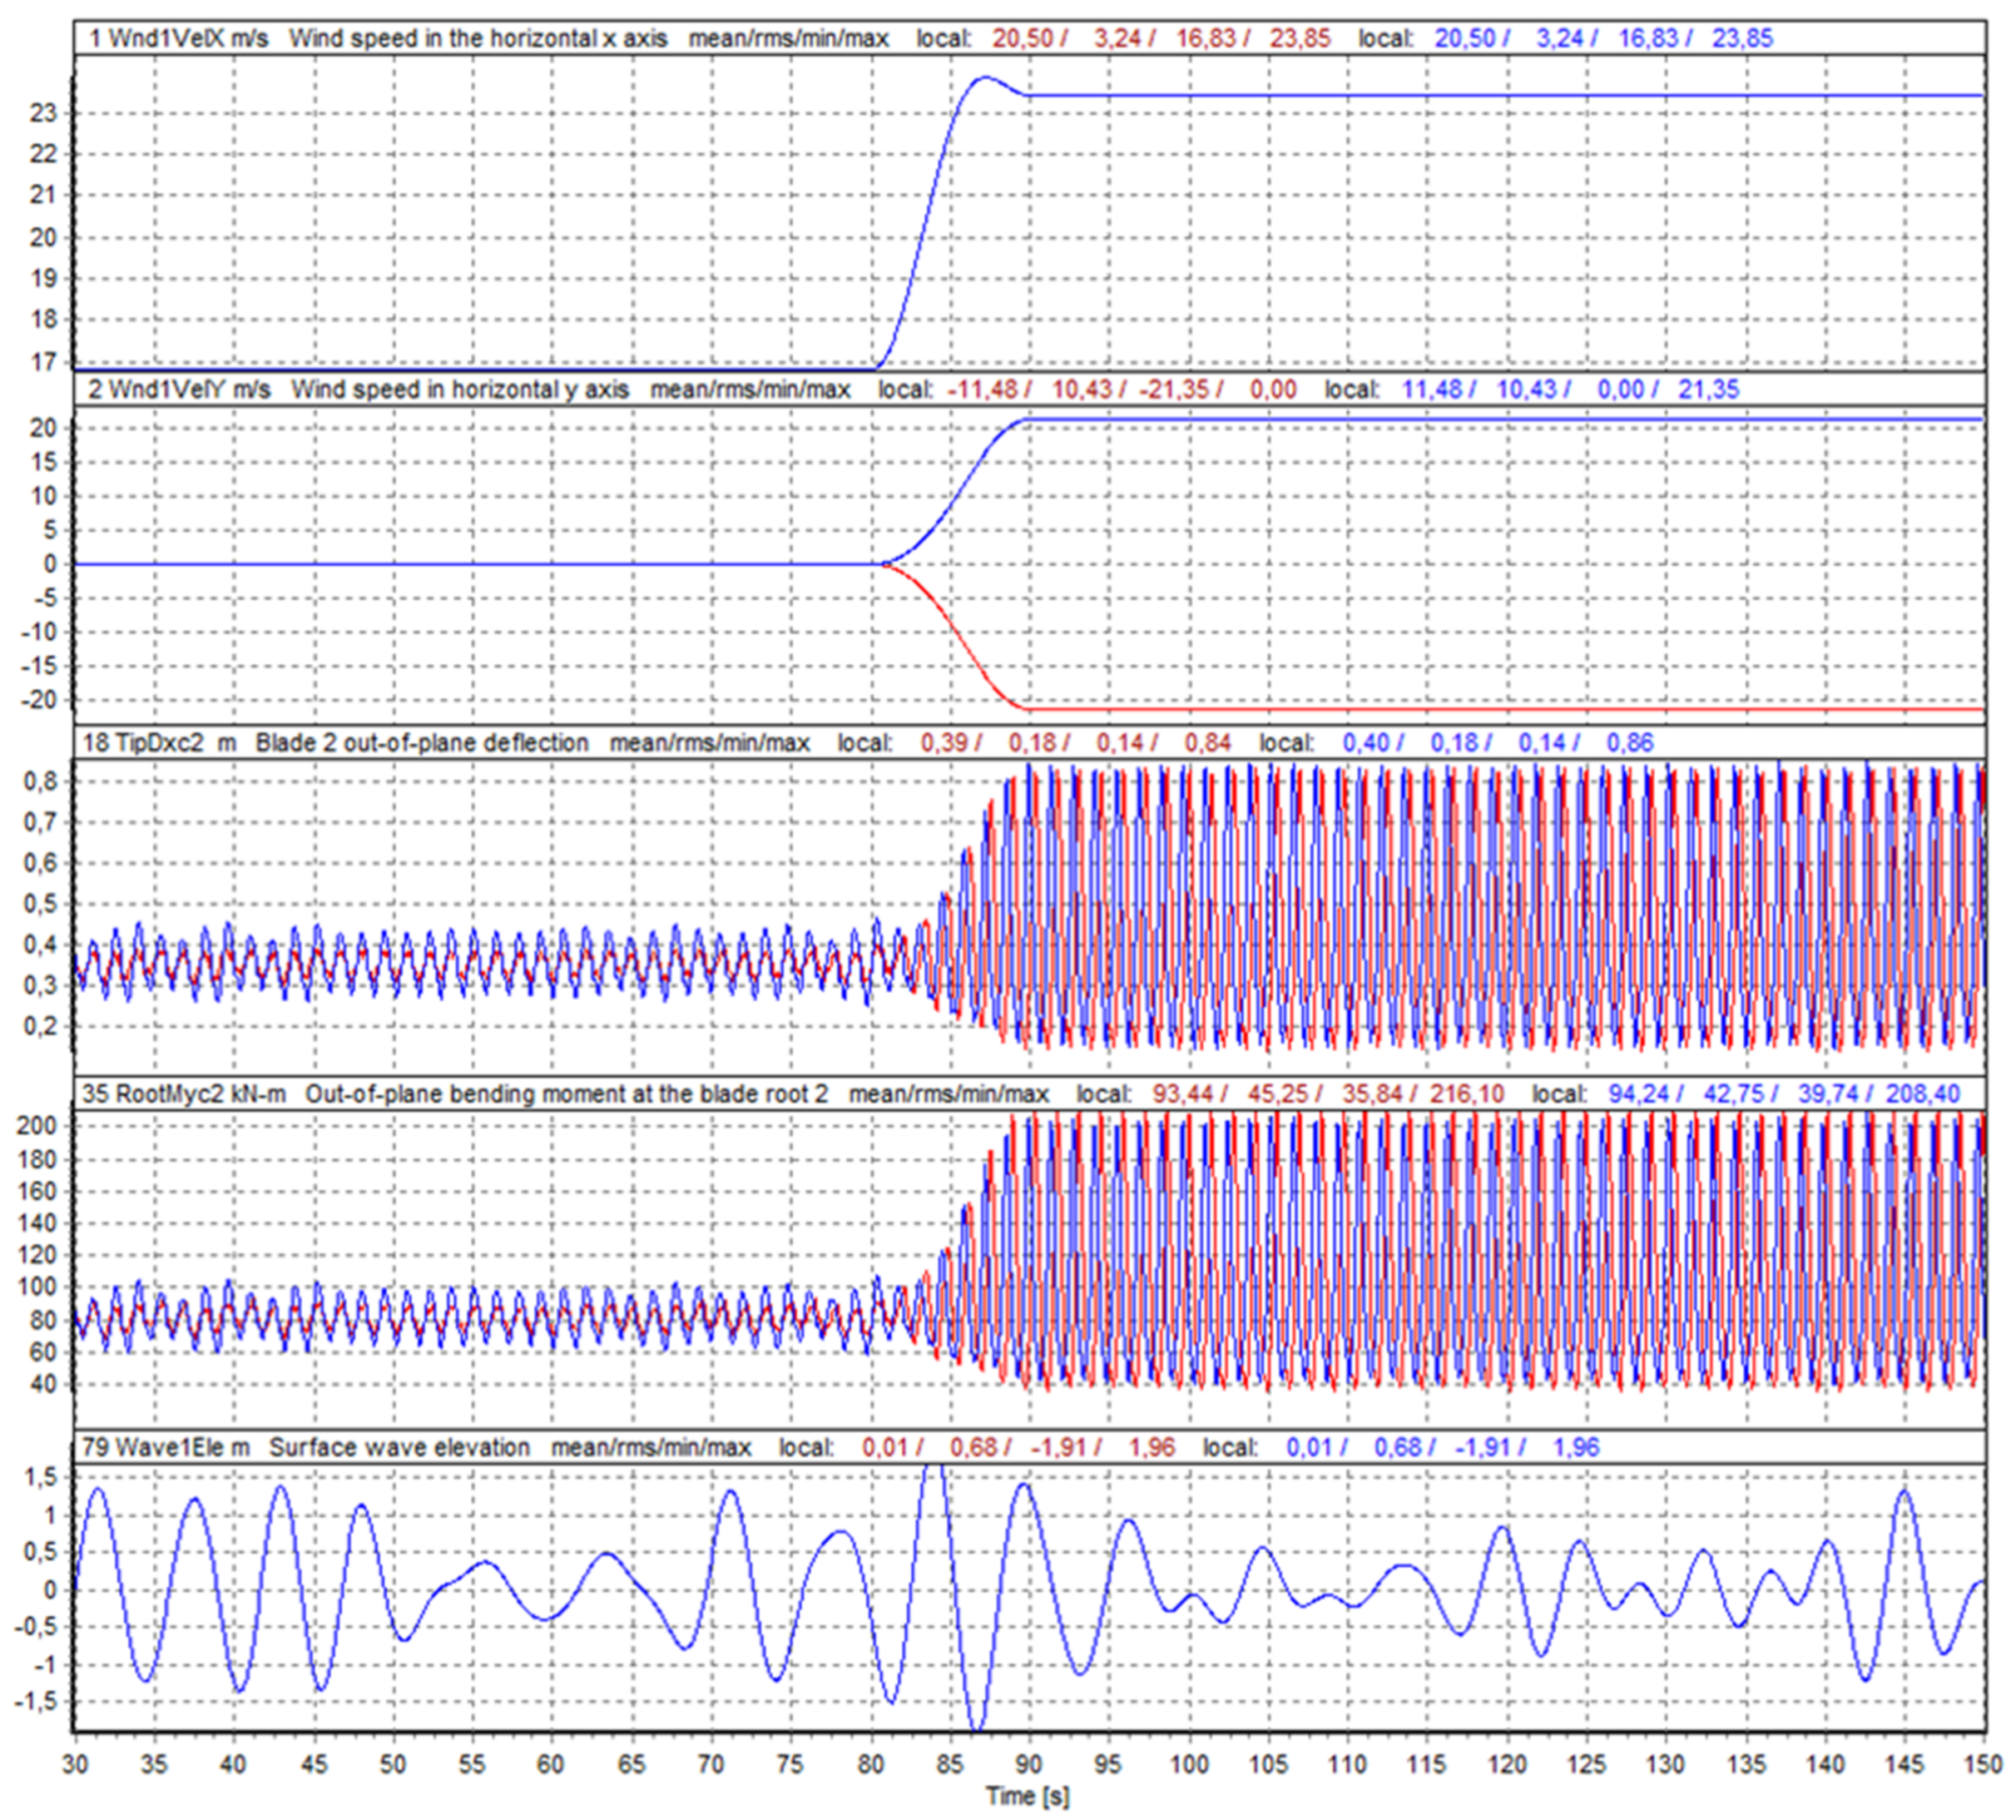
Task: Click the blue positive Wnd1VelY curve plateau
Action: click(x=1500, y=420)
